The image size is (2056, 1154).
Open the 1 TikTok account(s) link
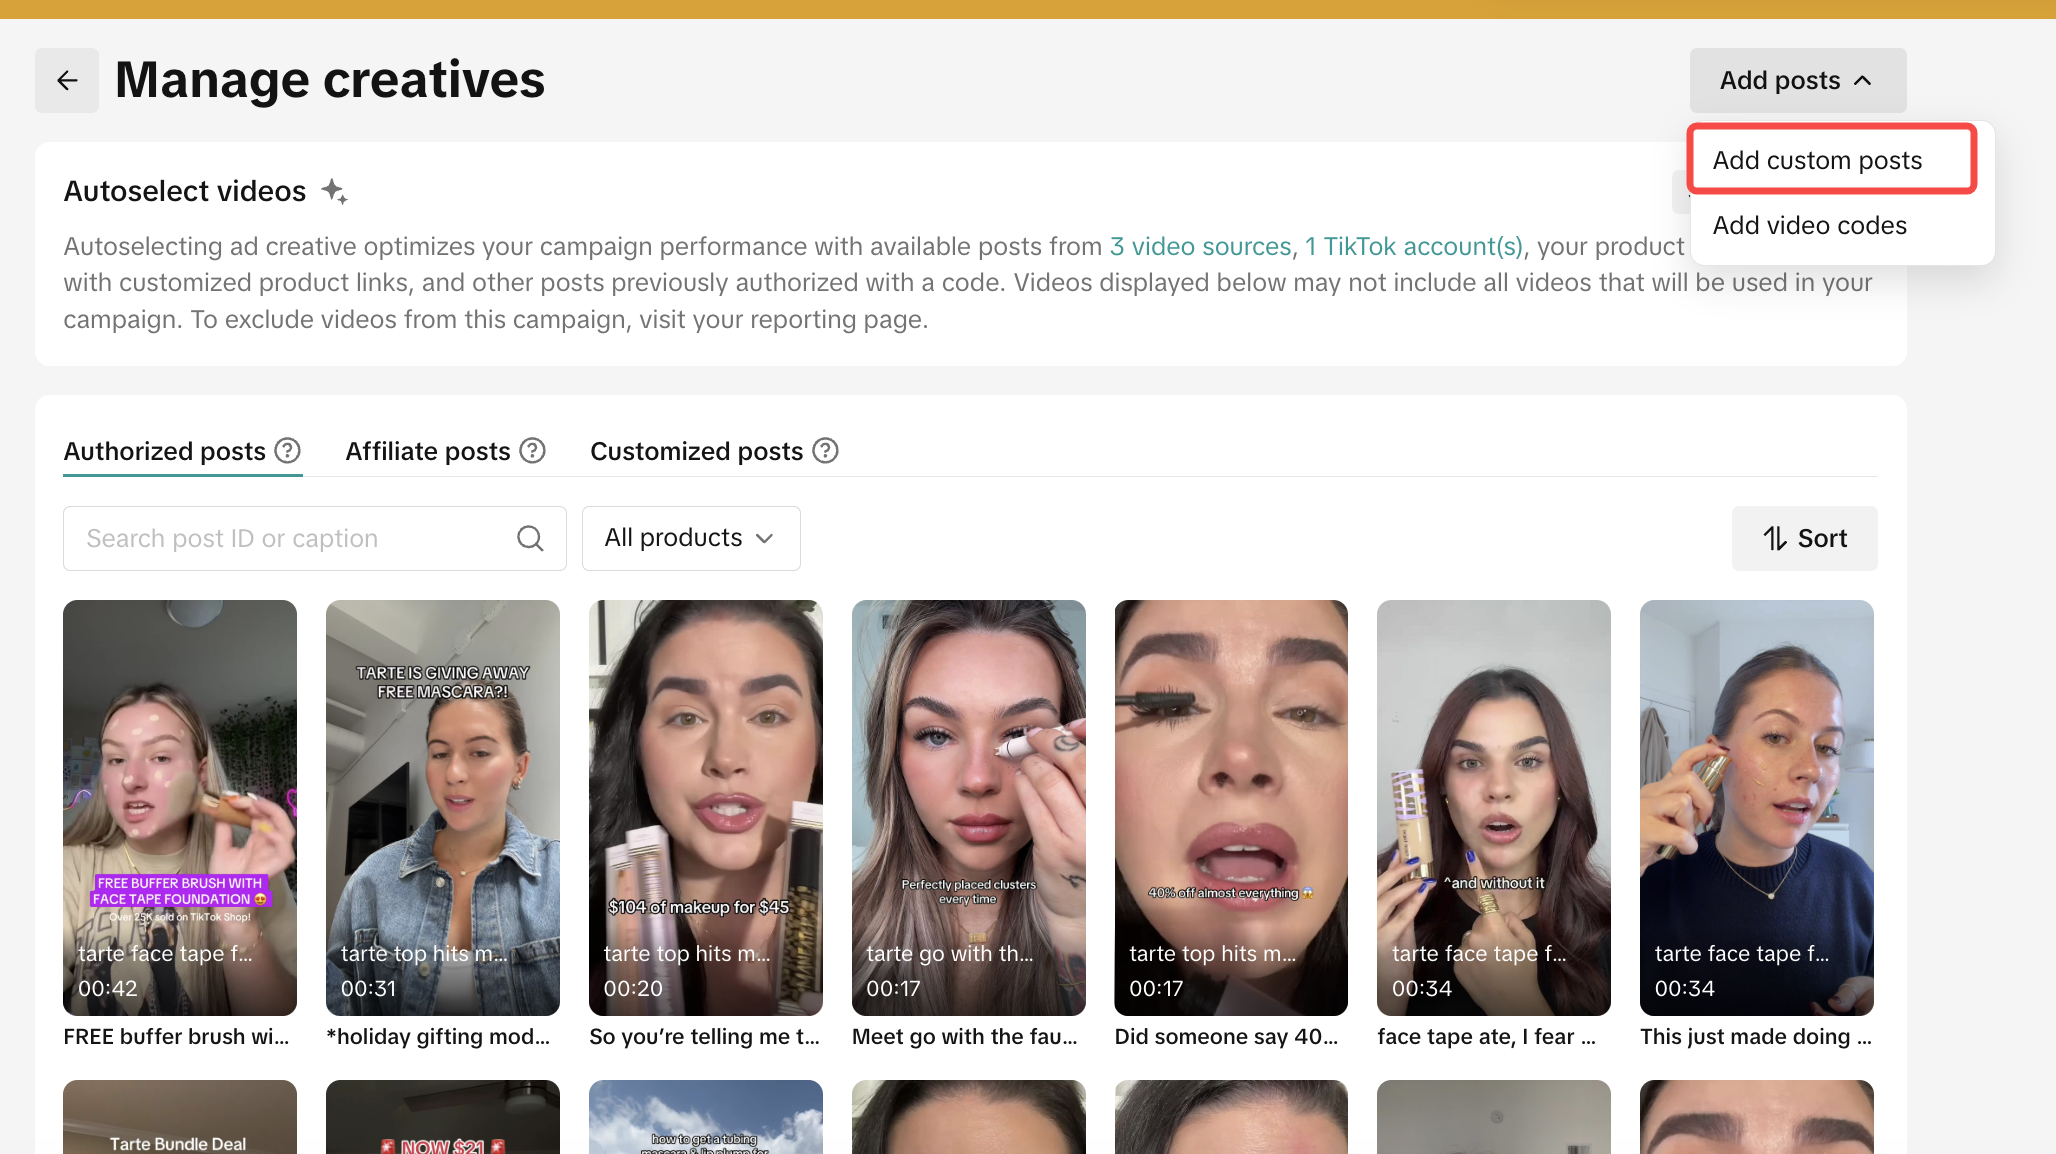[1414, 246]
